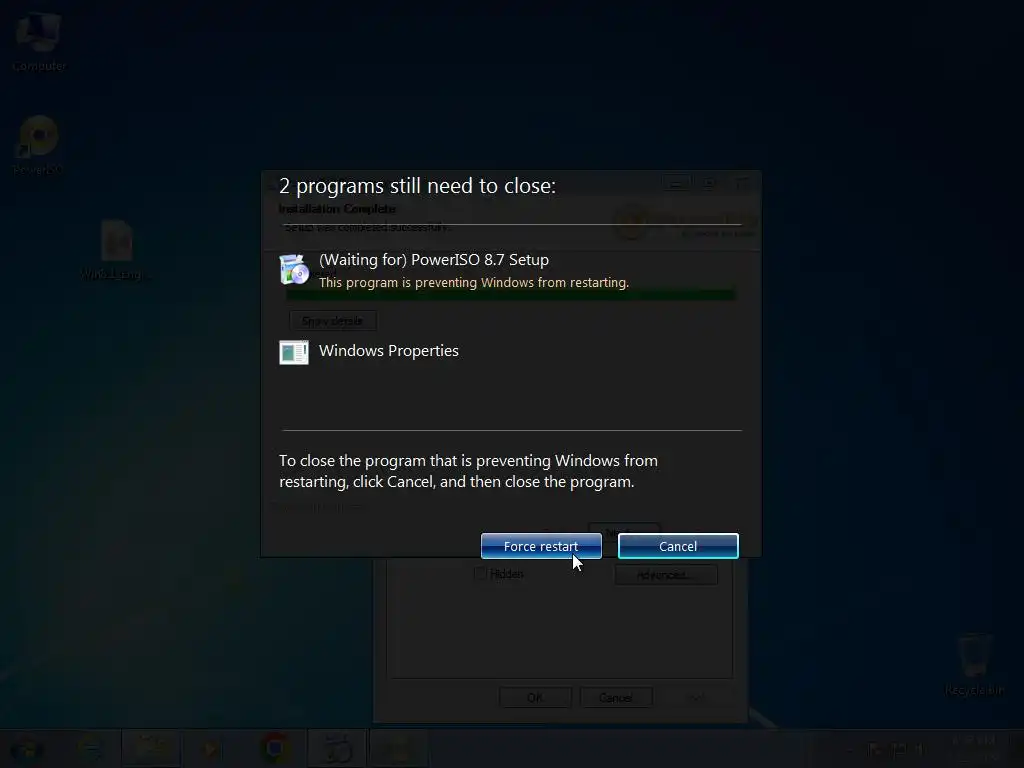The width and height of the screenshot is (1024, 768).
Task: Click the green install progress bar in setup
Action: tap(511, 295)
